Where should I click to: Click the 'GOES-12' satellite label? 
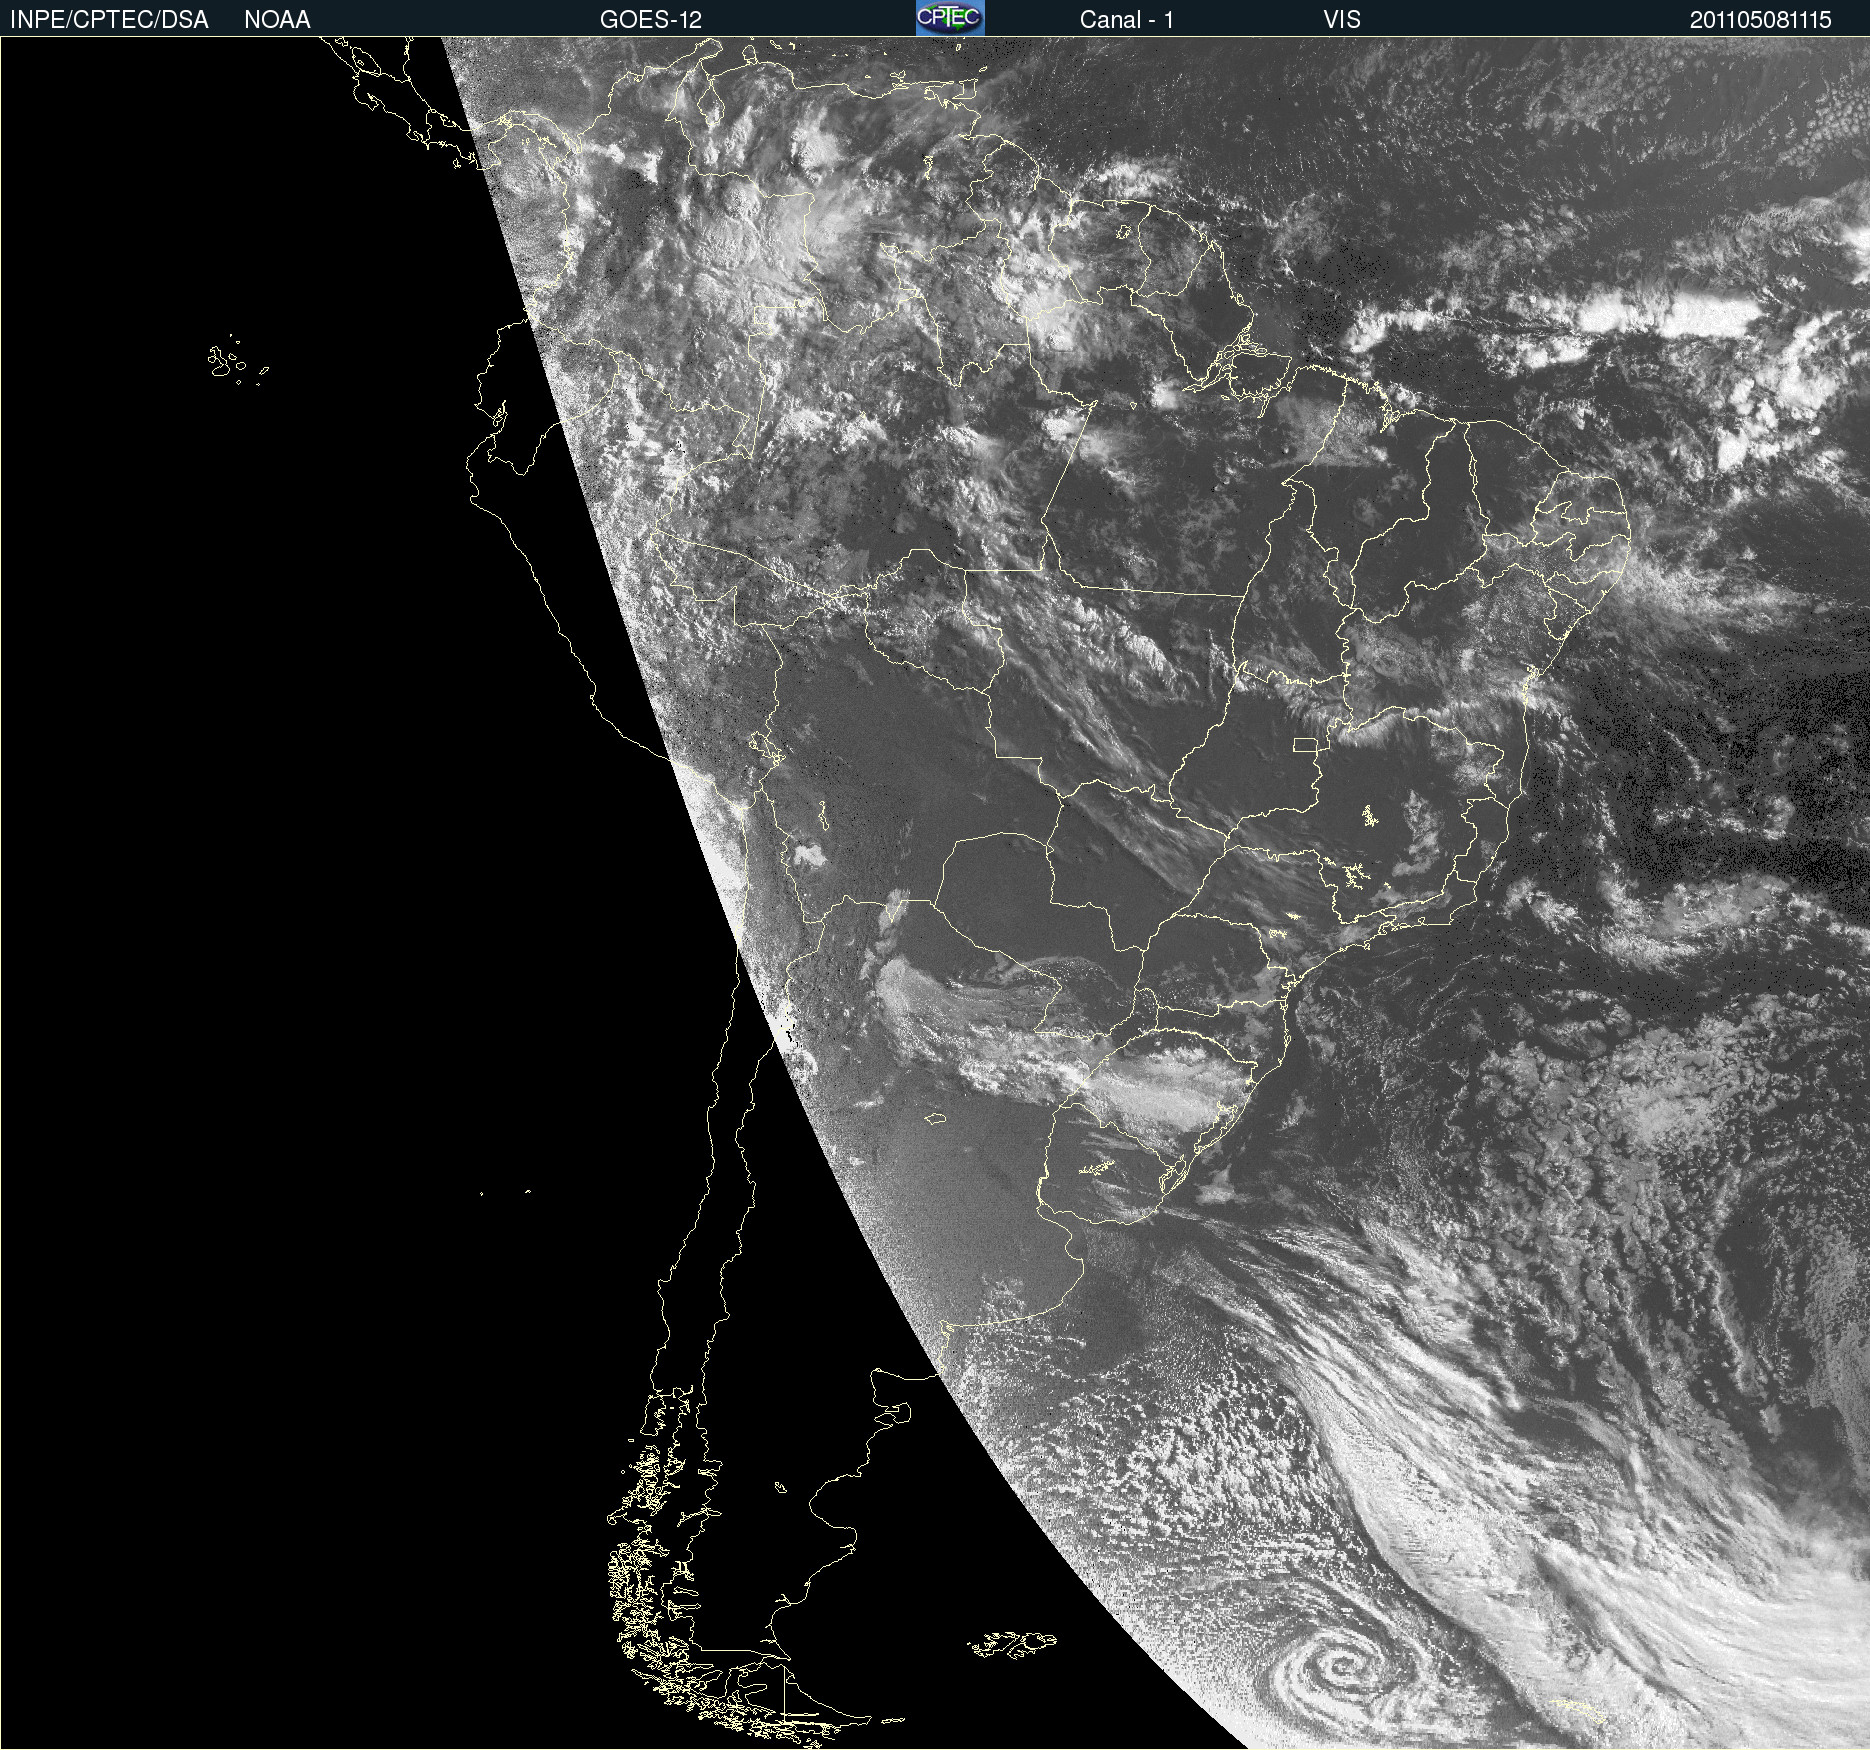click(x=651, y=20)
